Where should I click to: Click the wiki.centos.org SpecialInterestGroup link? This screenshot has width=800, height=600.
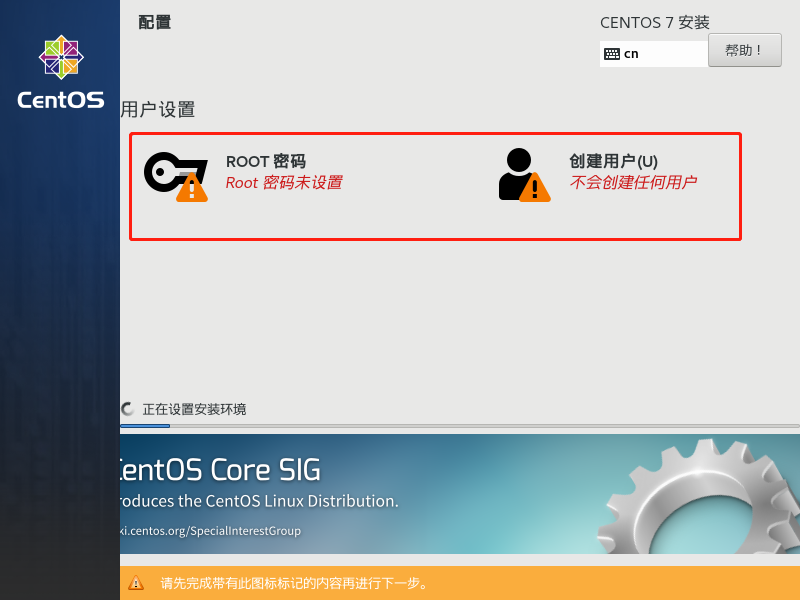tap(210, 531)
